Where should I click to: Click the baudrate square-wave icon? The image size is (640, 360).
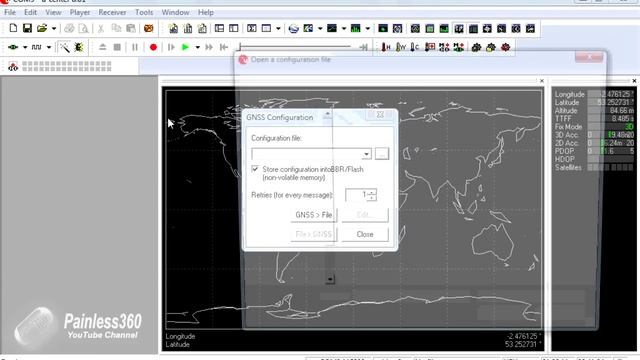coord(37,47)
